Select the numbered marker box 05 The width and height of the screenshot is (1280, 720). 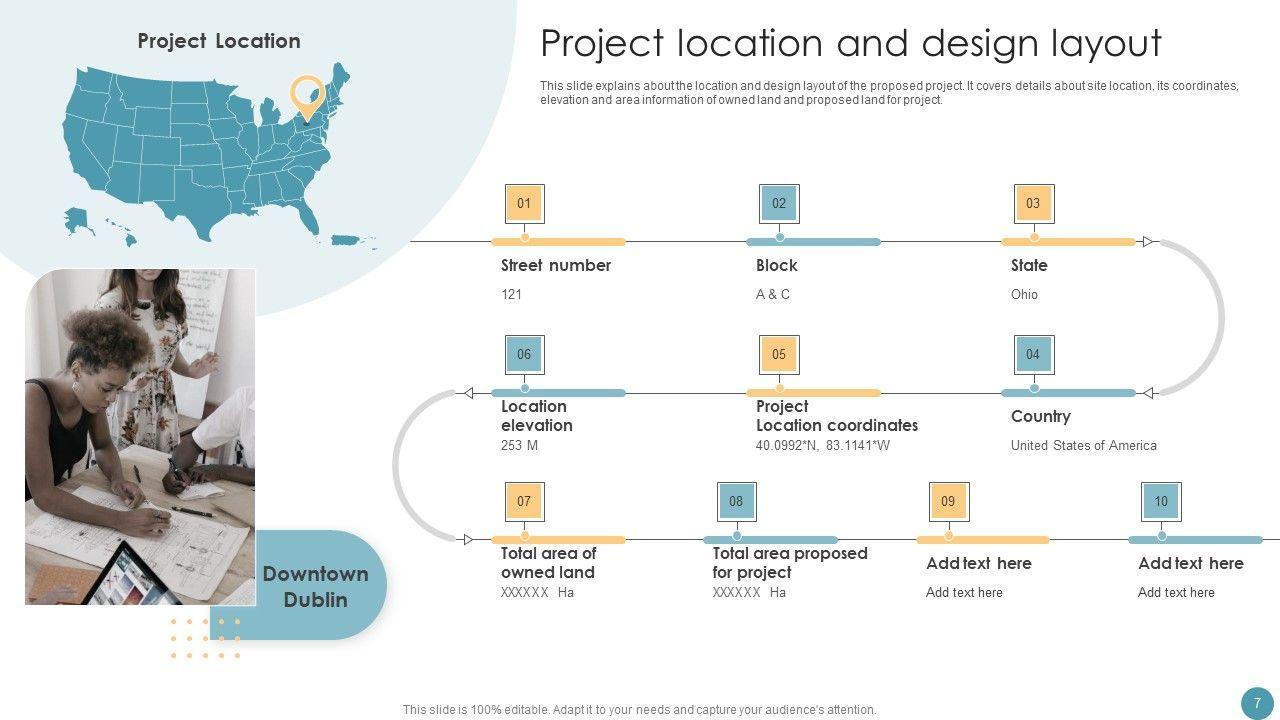779,354
